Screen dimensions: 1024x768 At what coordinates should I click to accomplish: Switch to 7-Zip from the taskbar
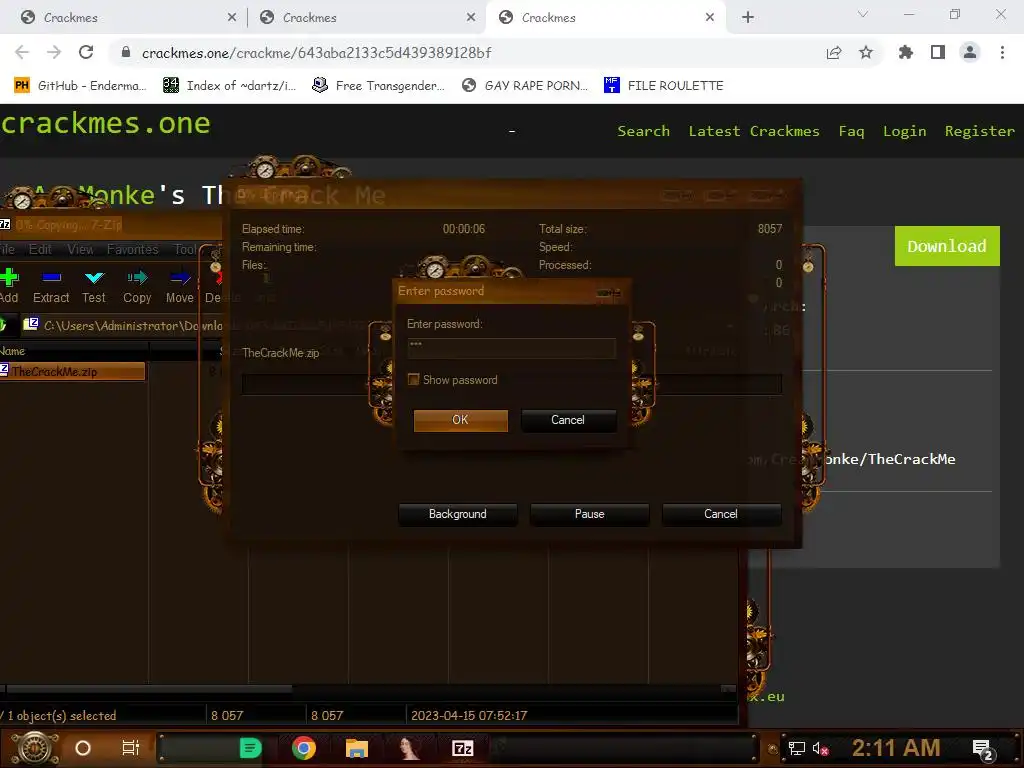[462, 748]
